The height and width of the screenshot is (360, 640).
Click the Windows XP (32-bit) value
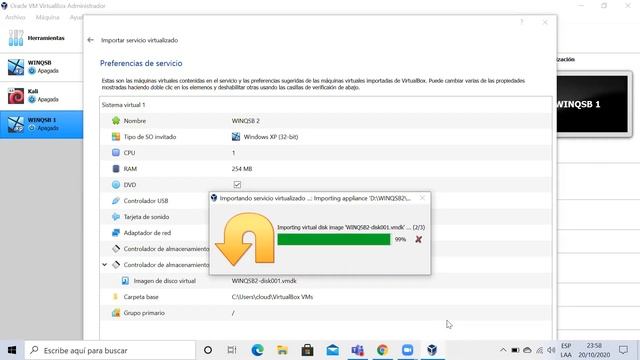click(271, 137)
